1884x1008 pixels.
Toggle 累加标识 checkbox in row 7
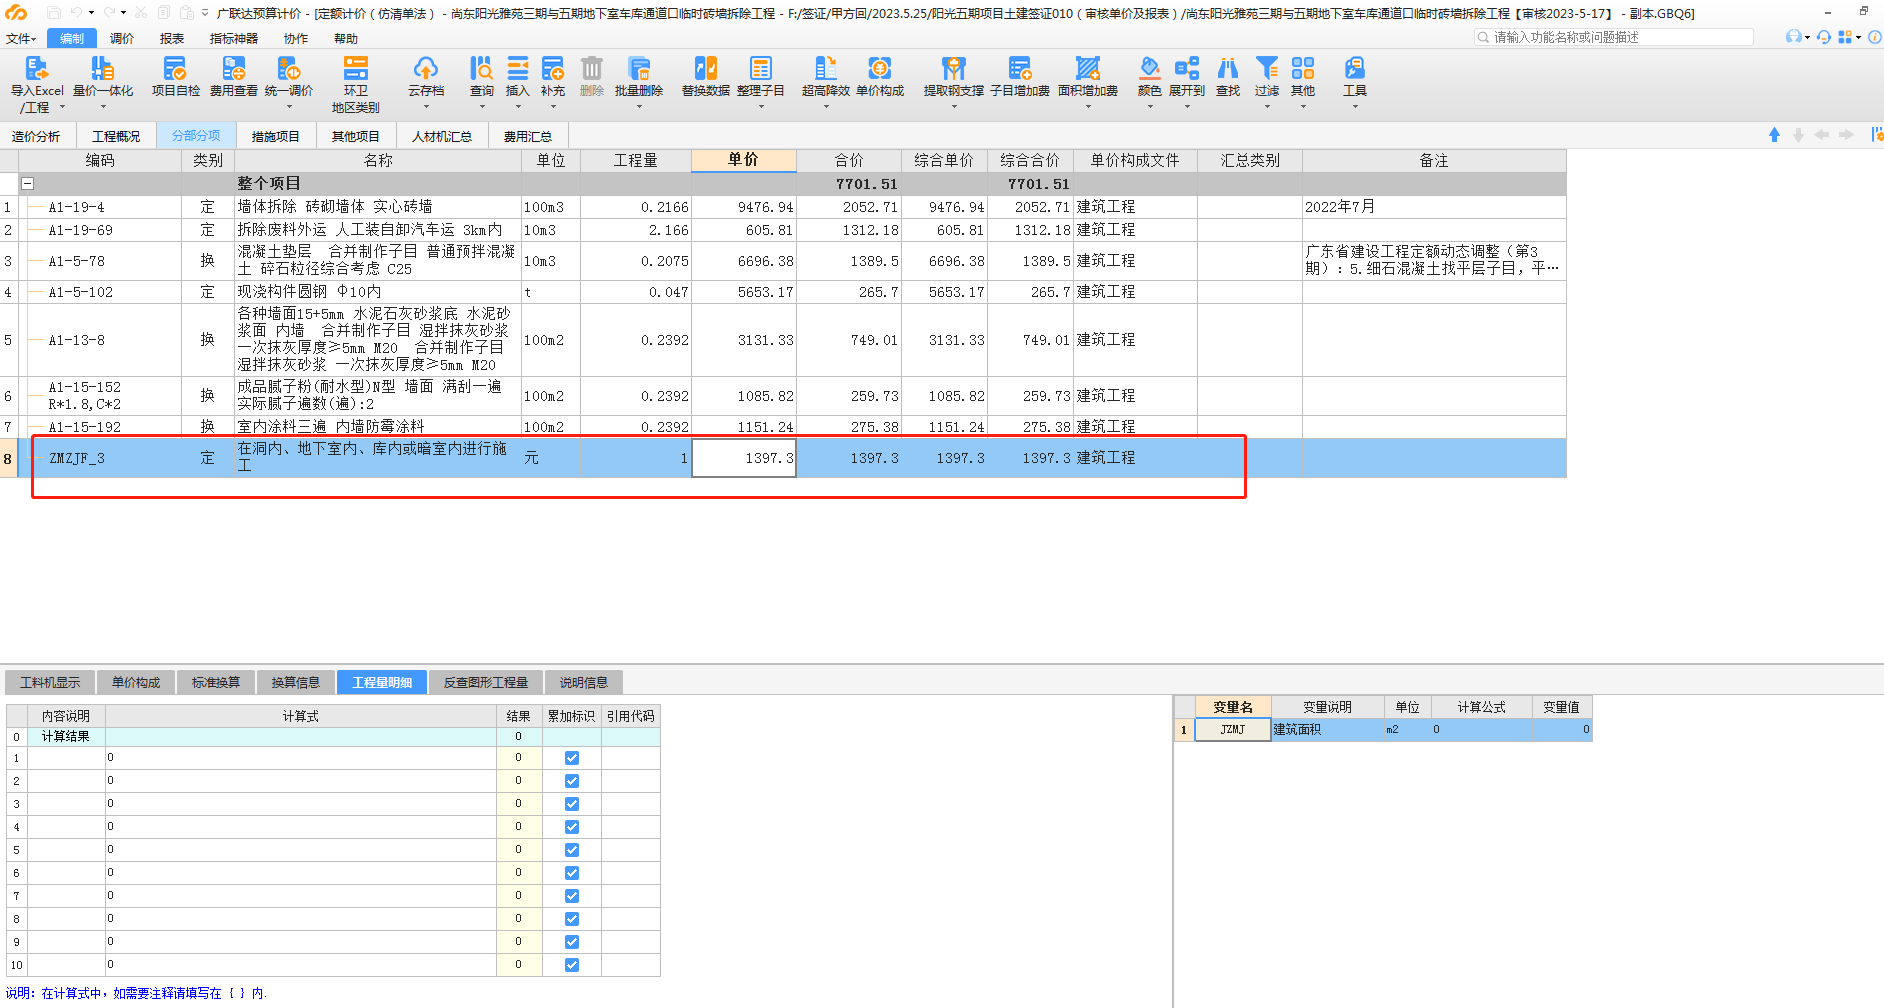tap(572, 896)
